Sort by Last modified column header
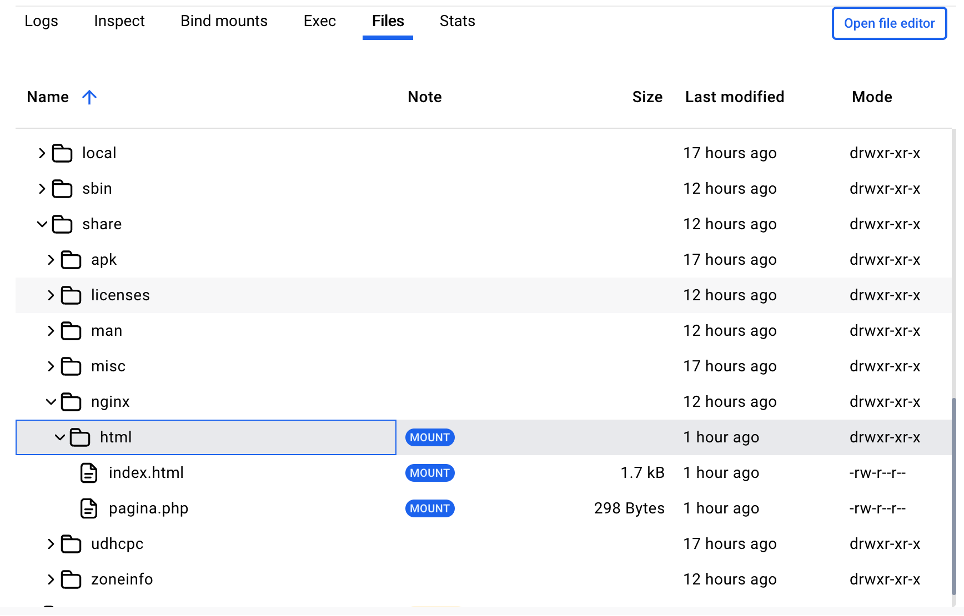 [x=734, y=97]
